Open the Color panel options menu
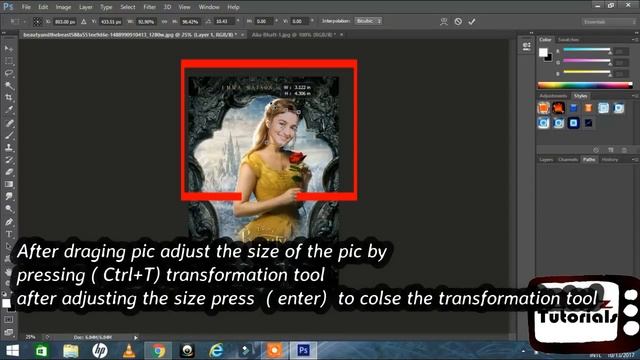The width and height of the screenshot is (640, 360). tap(635, 40)
